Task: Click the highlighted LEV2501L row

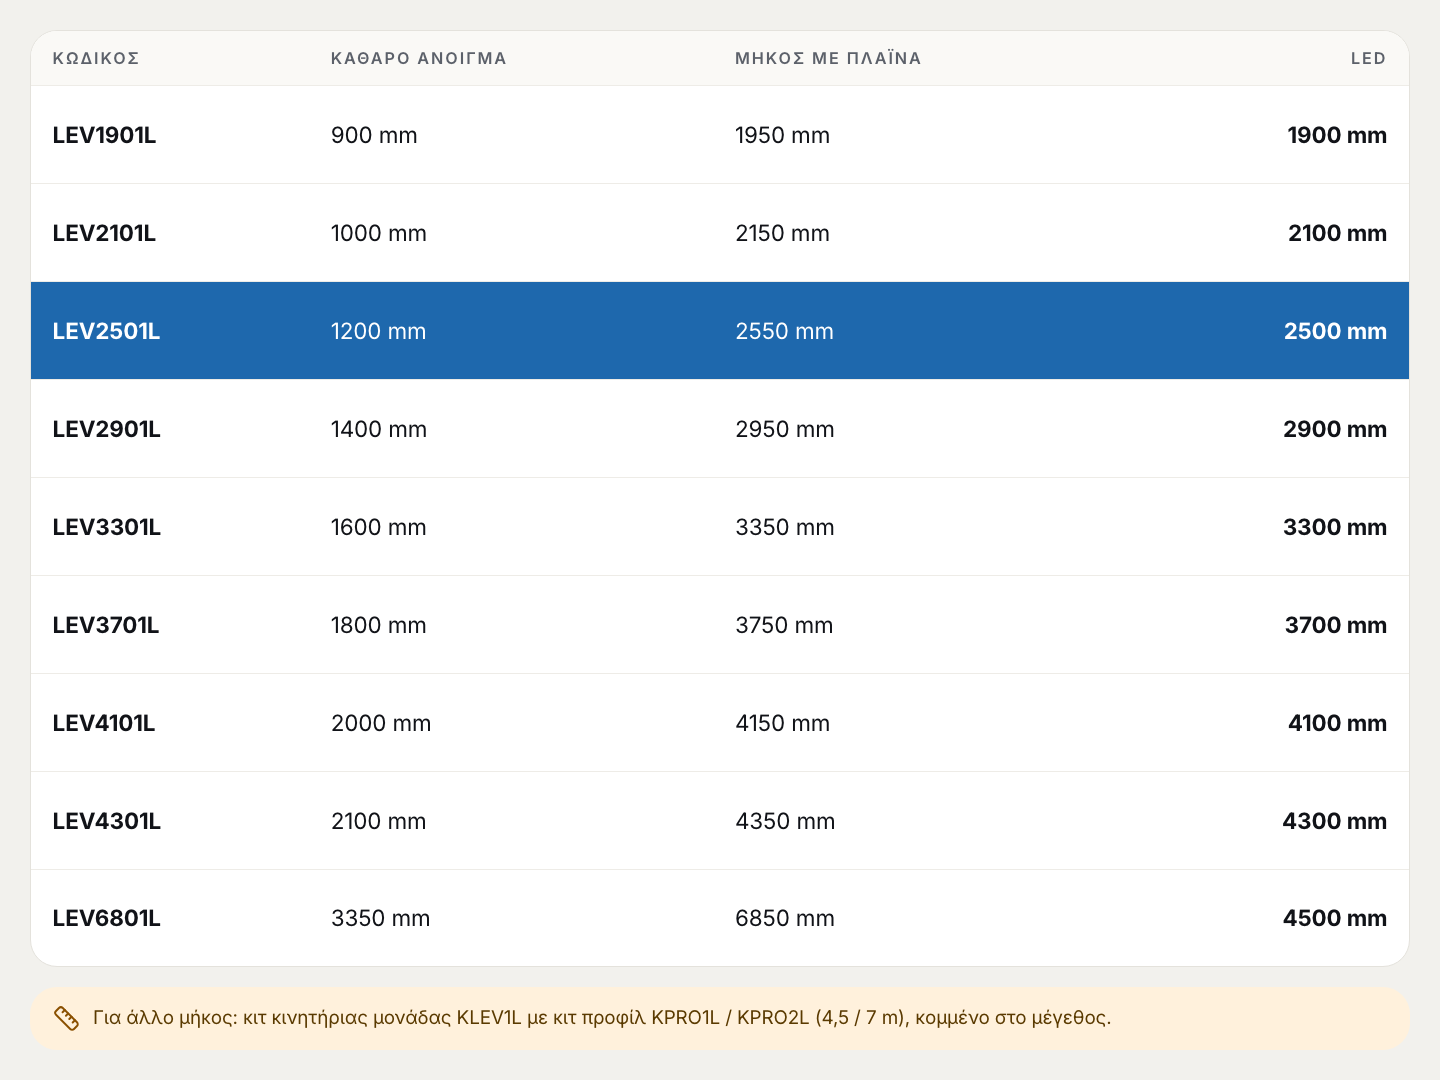Action: click(720, 331)
